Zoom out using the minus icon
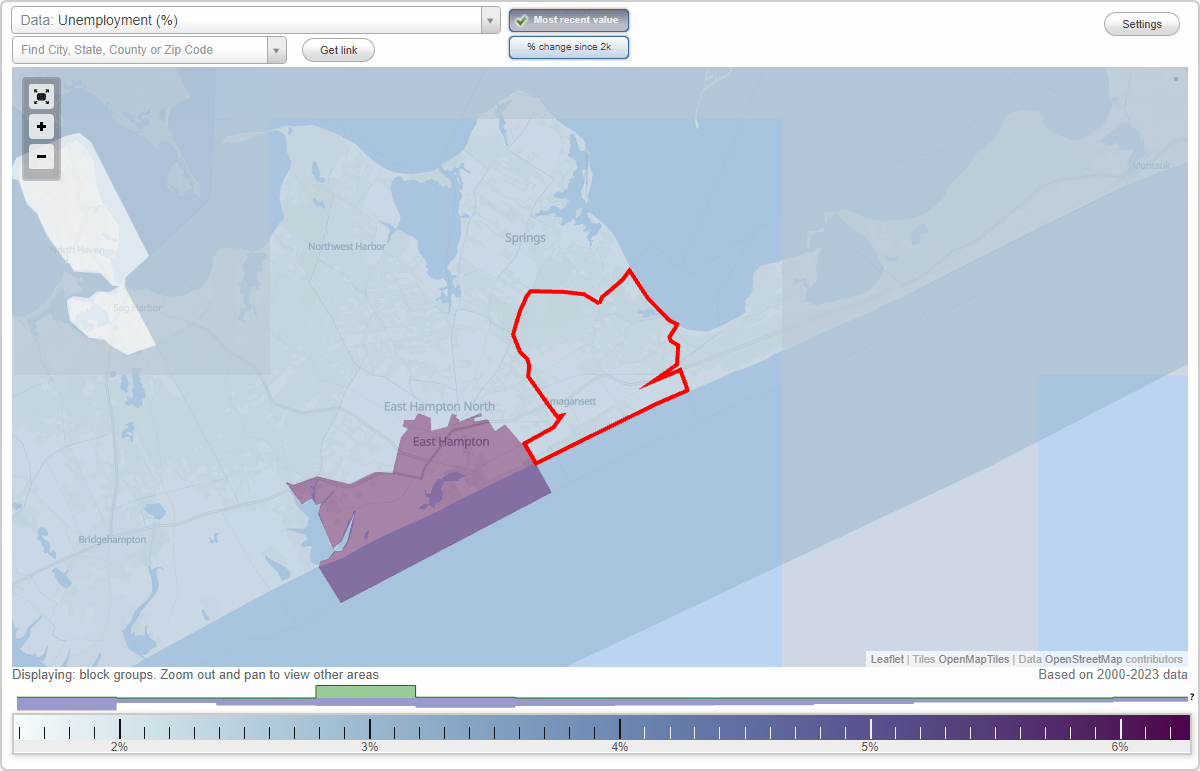The image size is (1200, 771). click(41, 156)
